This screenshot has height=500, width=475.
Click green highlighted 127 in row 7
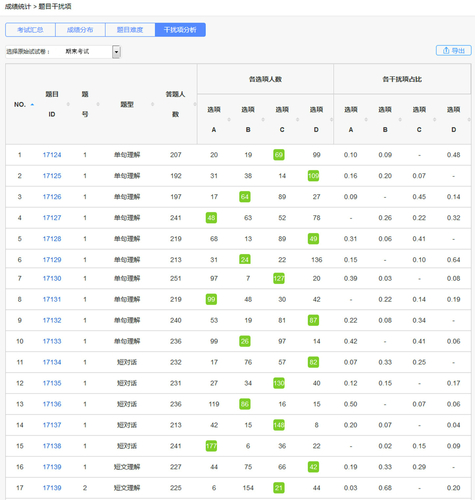(x=279, y=278)
